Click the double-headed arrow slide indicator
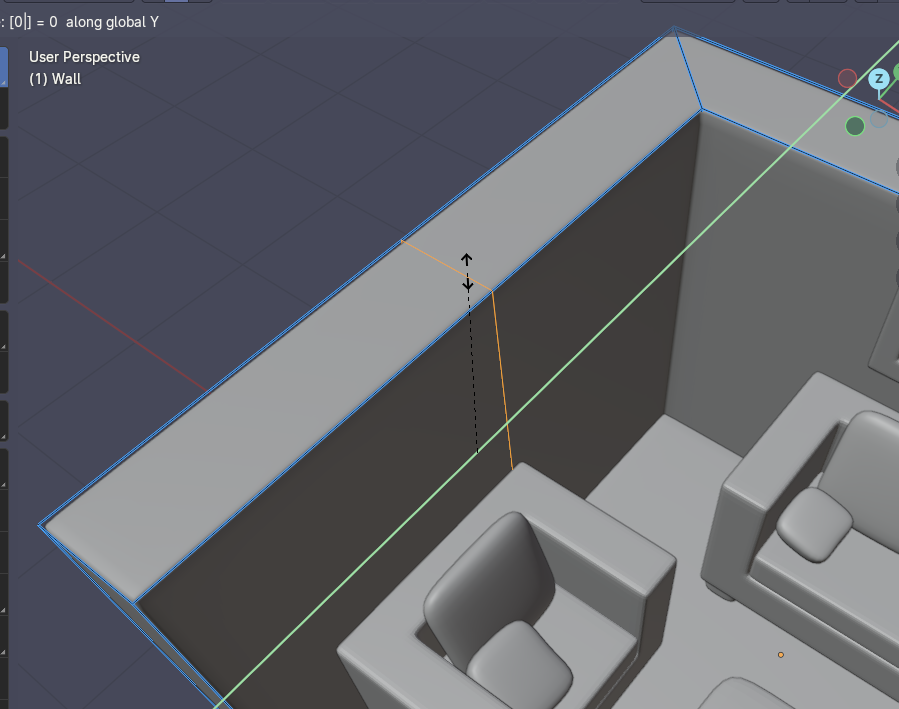 (467, 272)
